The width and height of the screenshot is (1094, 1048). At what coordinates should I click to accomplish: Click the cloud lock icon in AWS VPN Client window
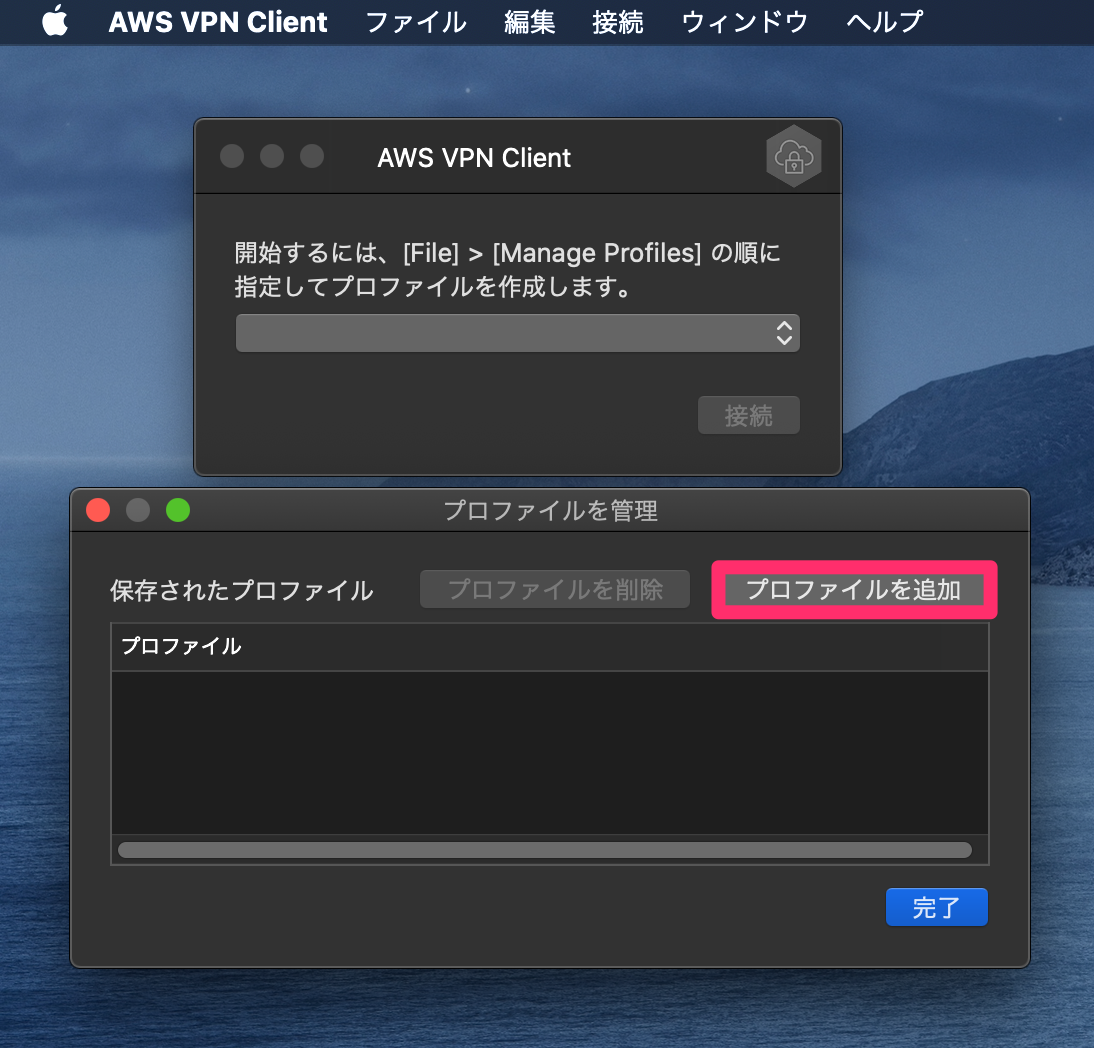click(794, 157)
